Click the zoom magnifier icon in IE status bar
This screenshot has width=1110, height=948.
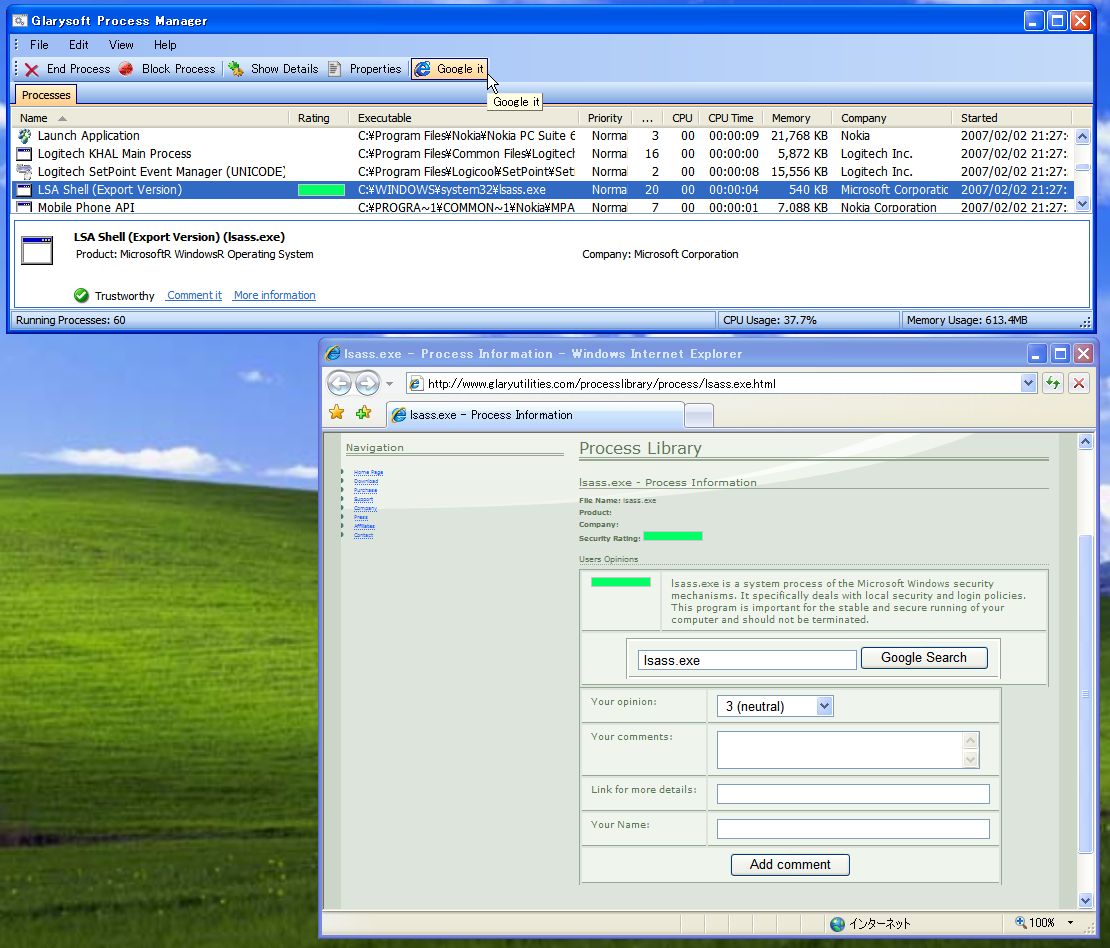point(1020,923)
